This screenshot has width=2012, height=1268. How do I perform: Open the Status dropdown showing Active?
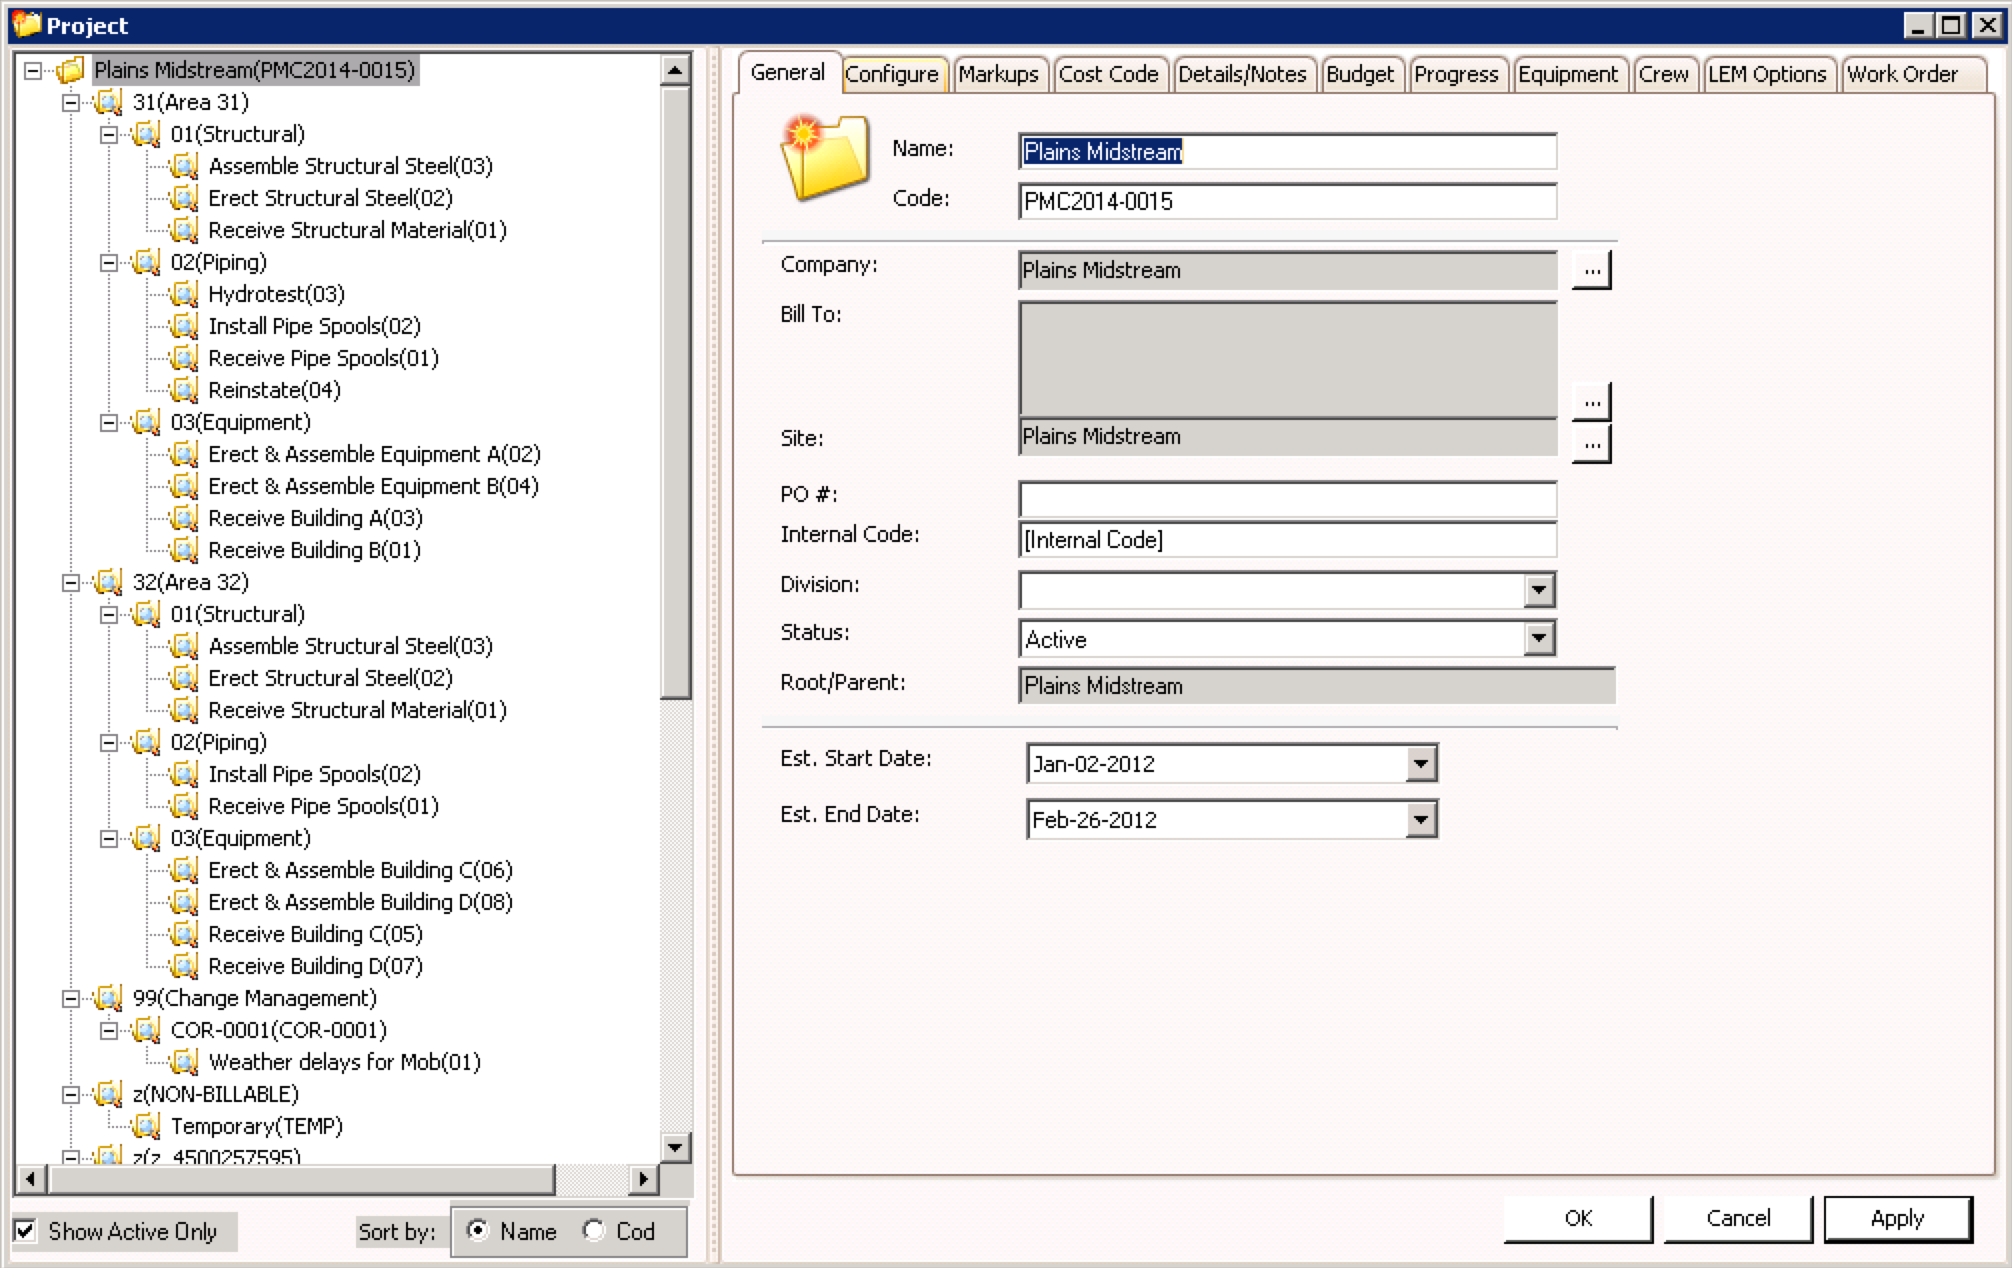pyautogui.click(x=1539, y=638)
